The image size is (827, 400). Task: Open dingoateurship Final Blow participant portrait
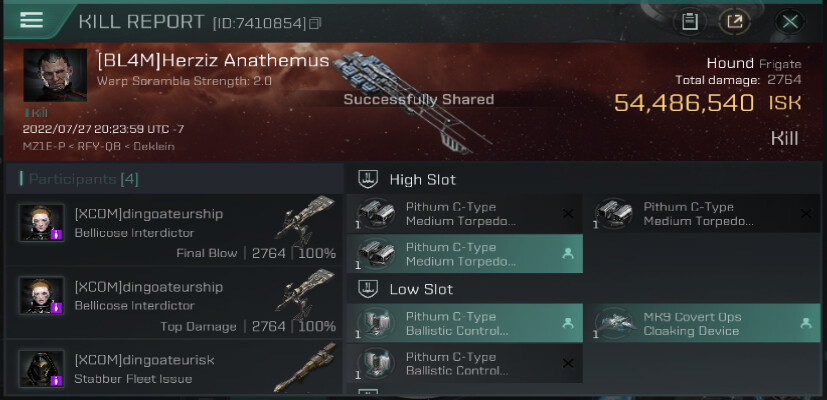pos(42,222)
